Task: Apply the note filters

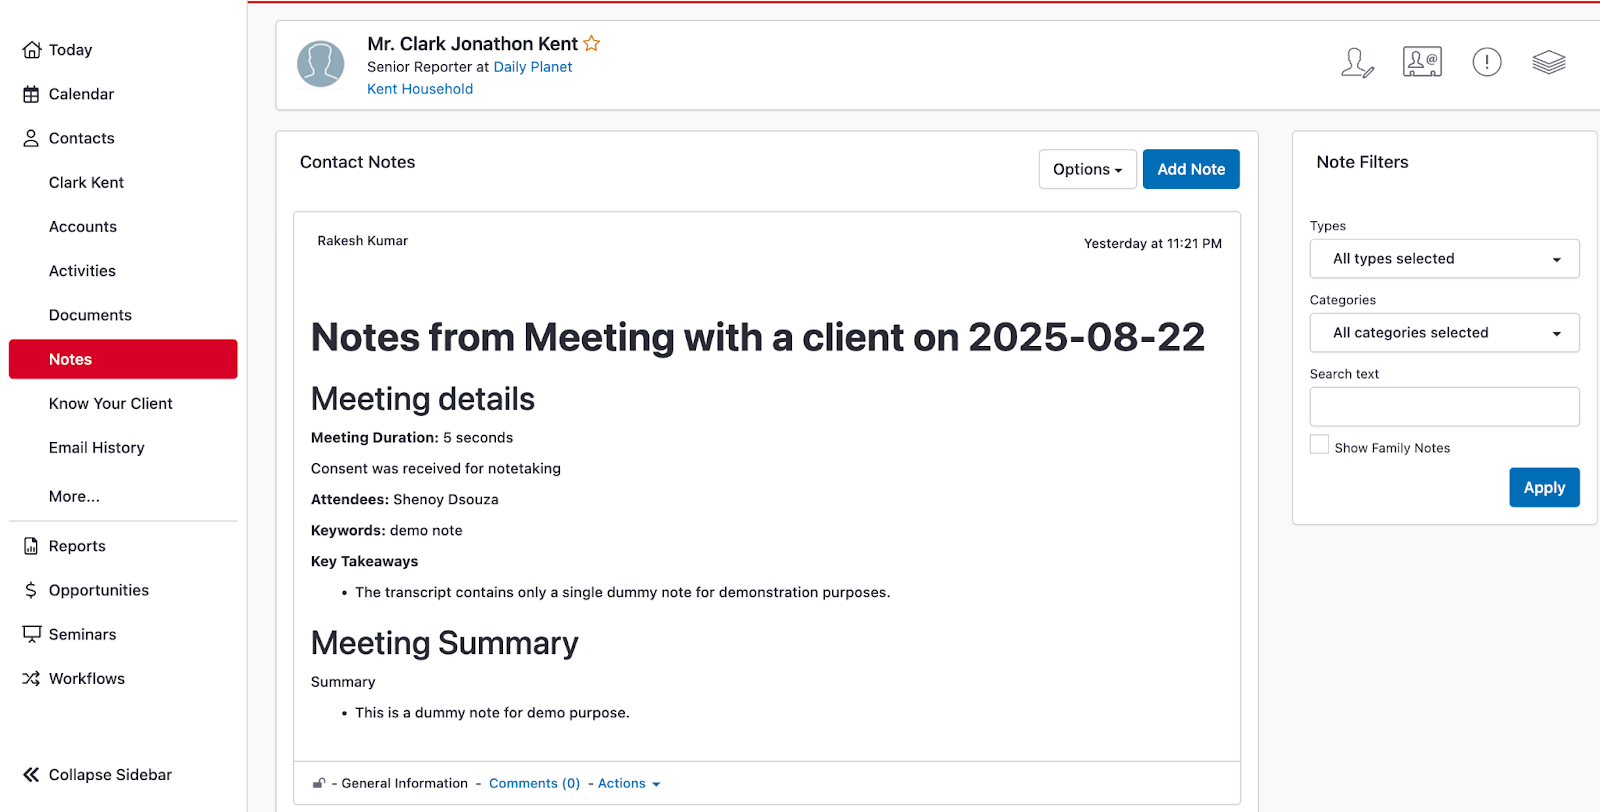Action: [x=1544, y=488]
